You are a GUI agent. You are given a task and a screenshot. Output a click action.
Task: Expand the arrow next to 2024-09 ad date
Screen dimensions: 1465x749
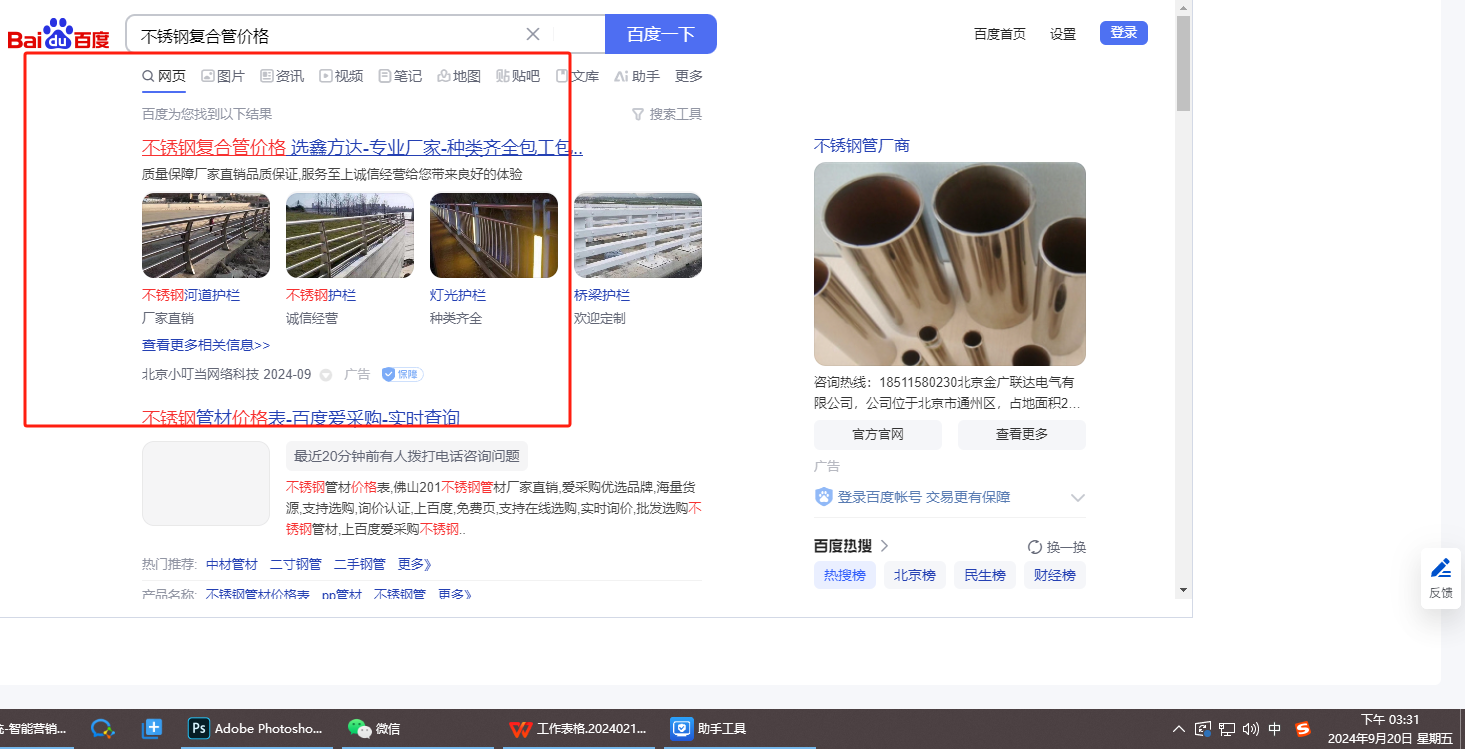pyautogui.click(x=326, y=375)
